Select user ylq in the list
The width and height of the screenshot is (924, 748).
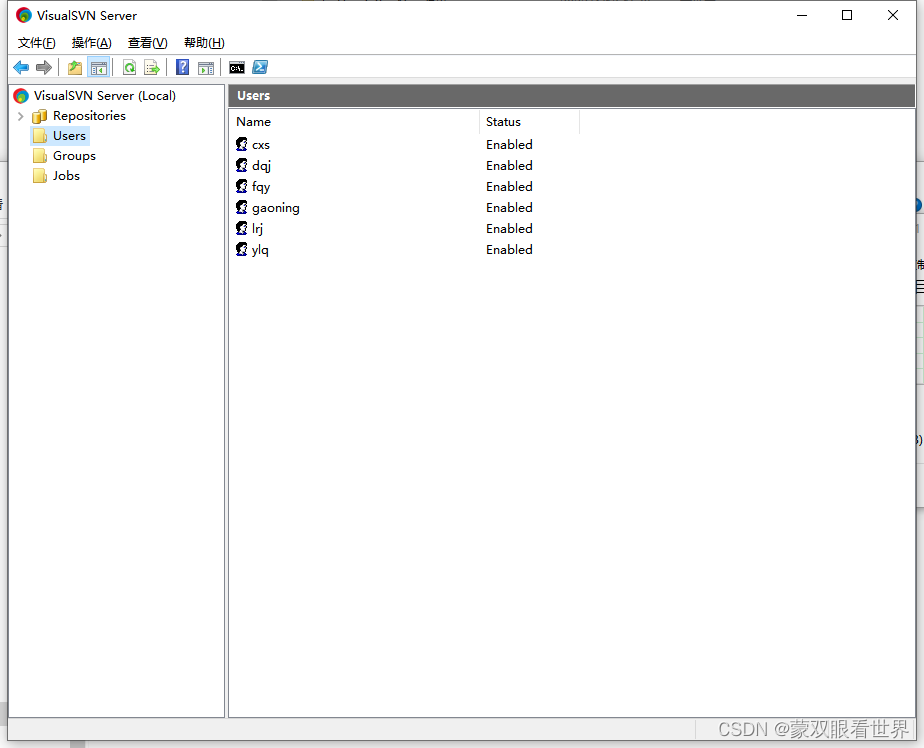click(x=260, y=250)
